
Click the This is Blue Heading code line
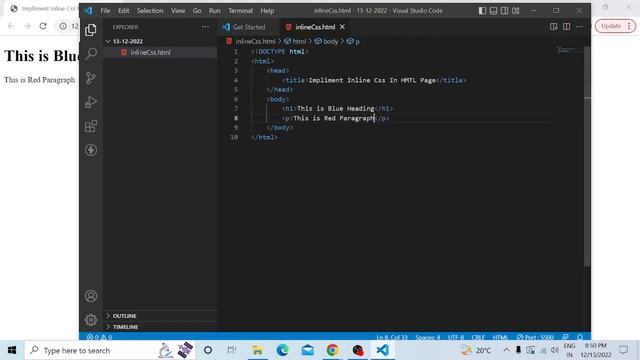click(x=338, y=109)
